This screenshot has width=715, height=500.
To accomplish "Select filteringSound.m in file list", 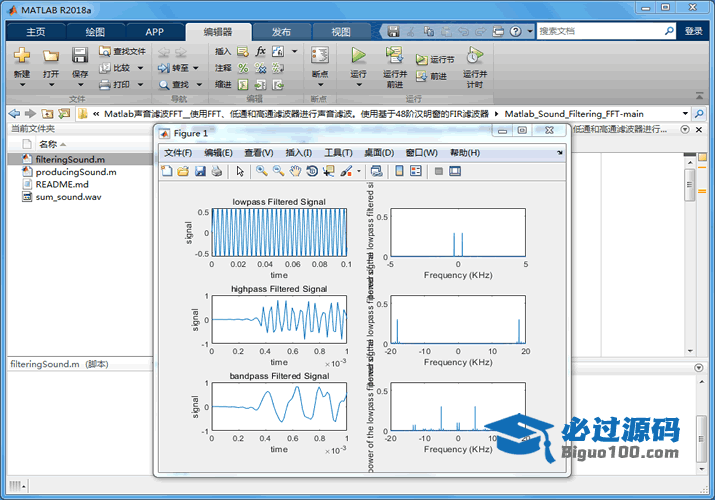I will click(x=80, y=159).
